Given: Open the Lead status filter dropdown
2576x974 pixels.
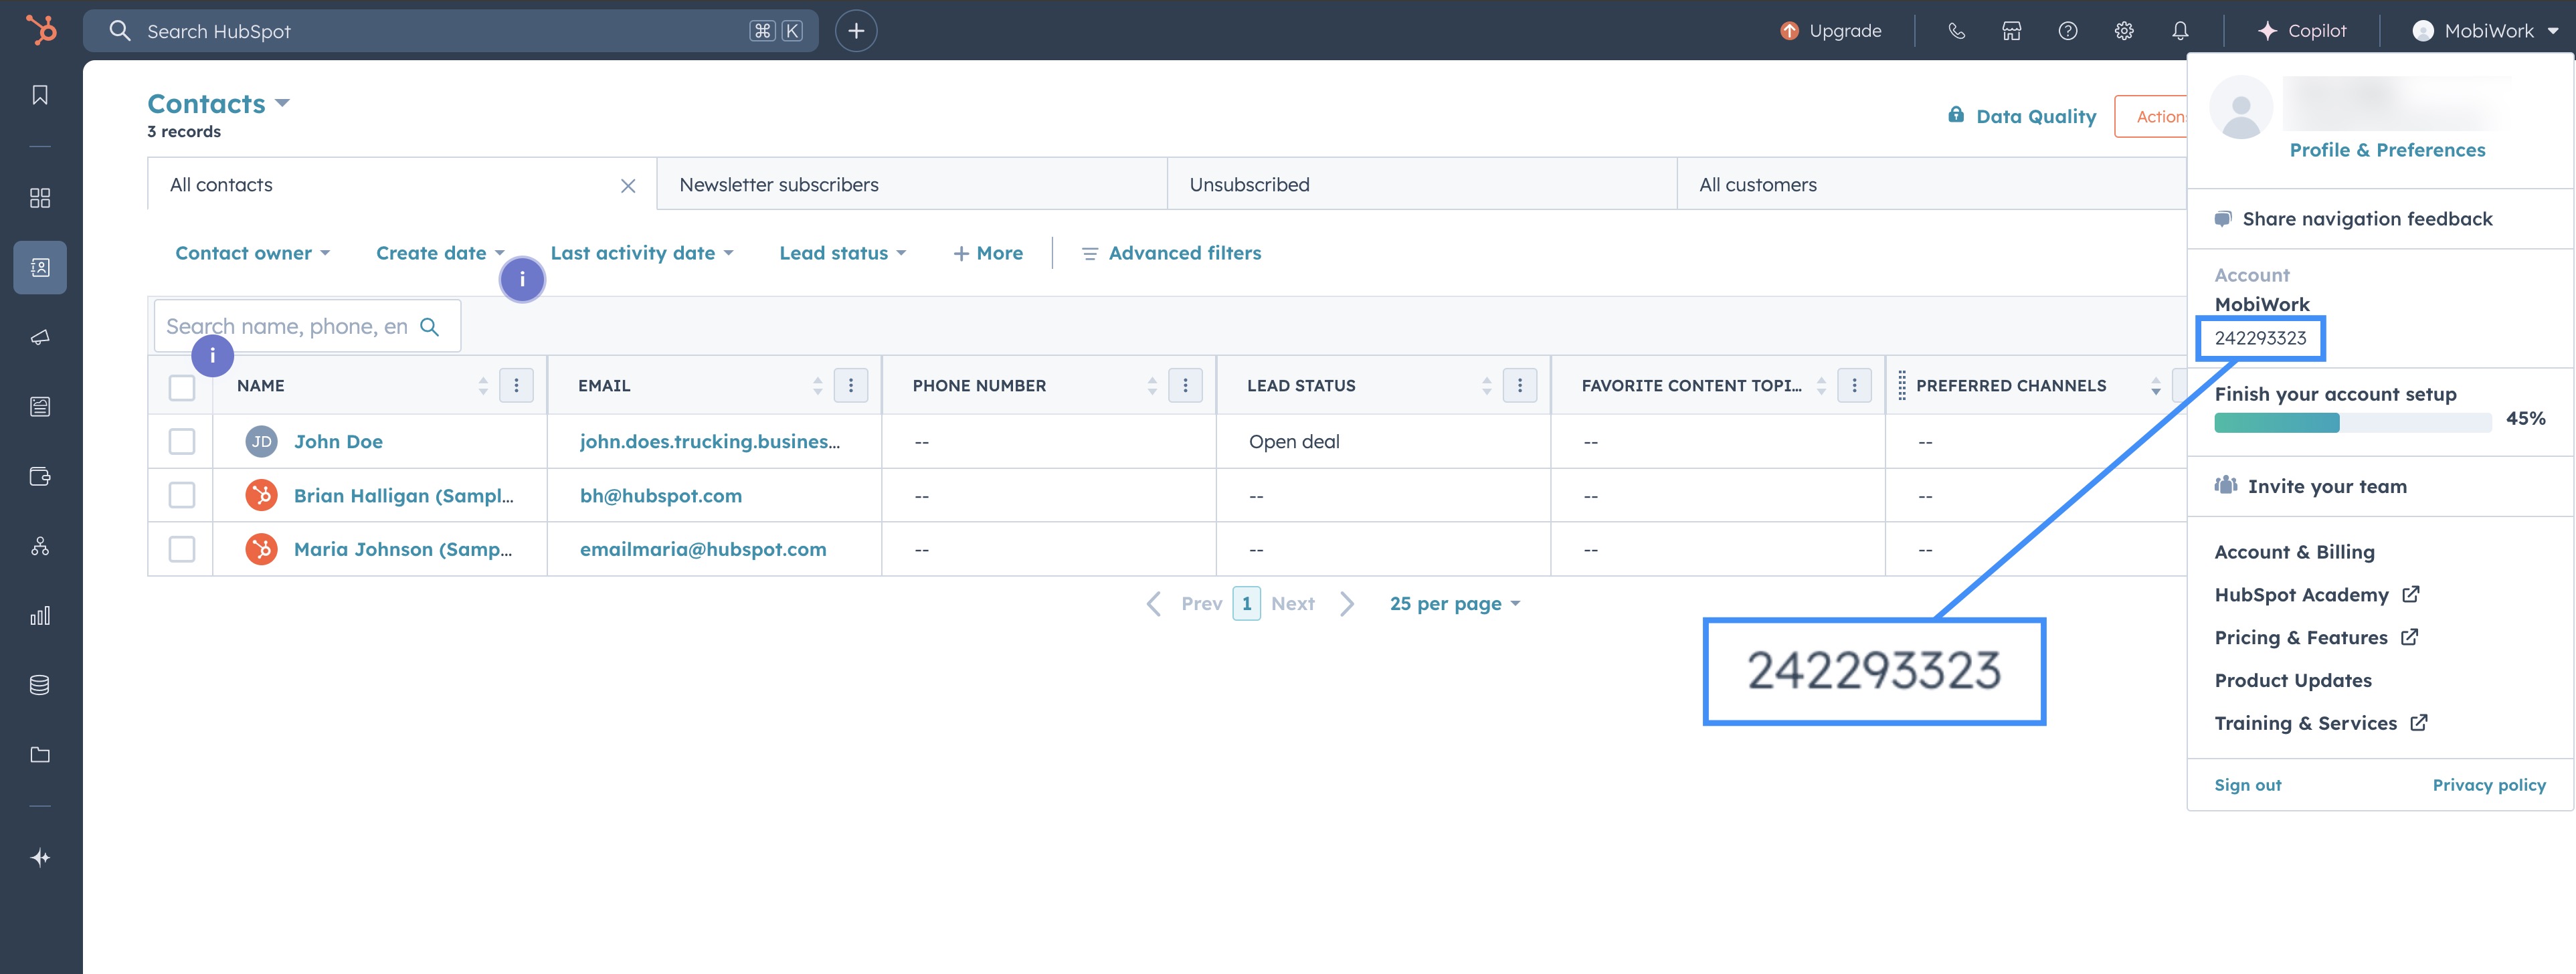Looking at the screenshot, I should 842,253.
